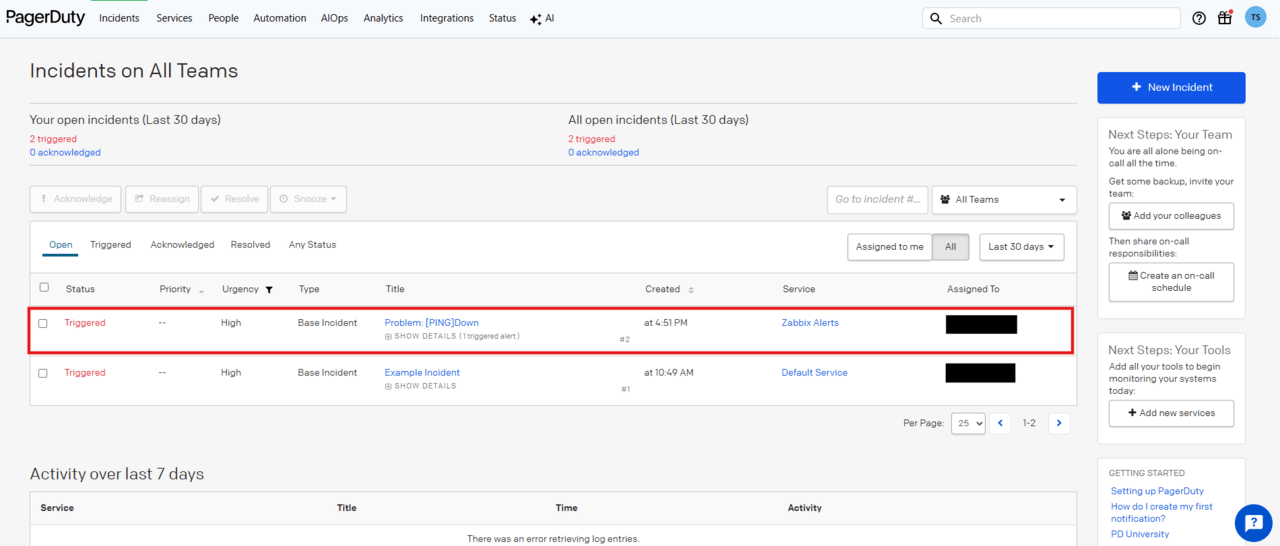Click the Go to incident number field
1280x546 pixels.
877,199
